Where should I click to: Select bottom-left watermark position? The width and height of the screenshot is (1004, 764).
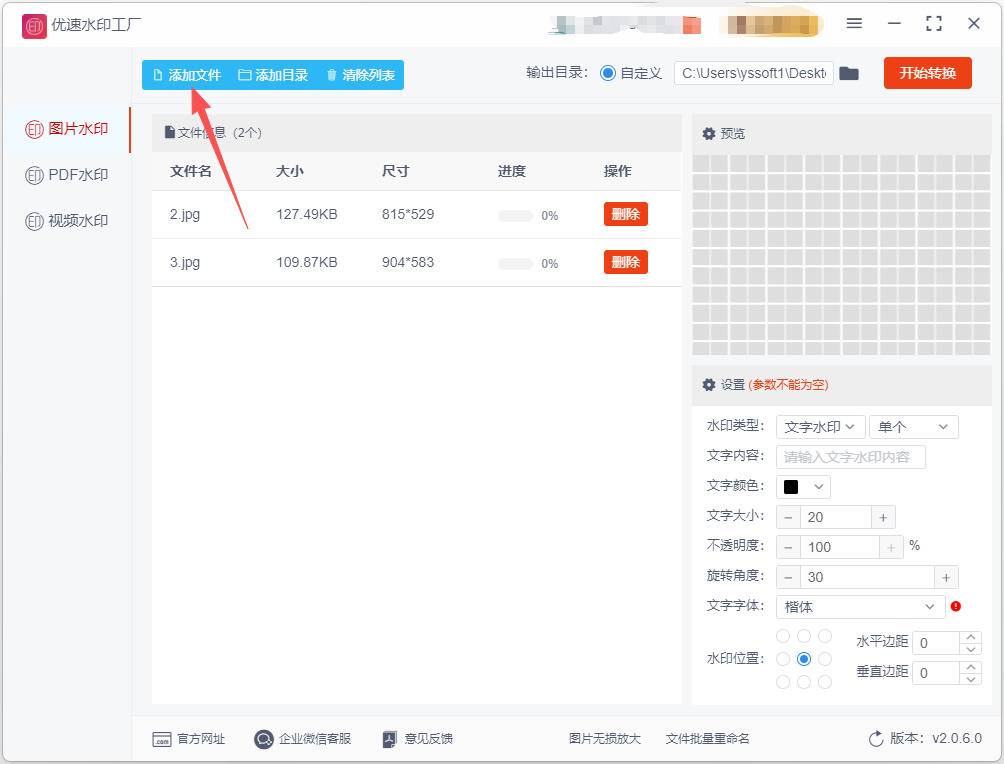pyautogui.click(x=783, y=682)
